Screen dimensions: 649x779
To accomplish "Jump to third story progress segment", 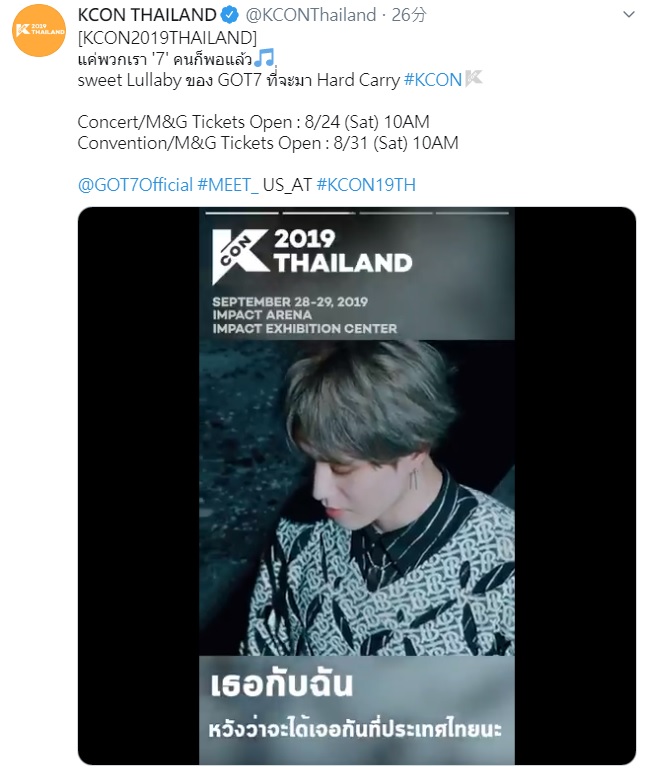I will pyautogui.click(x=395, y=213).
